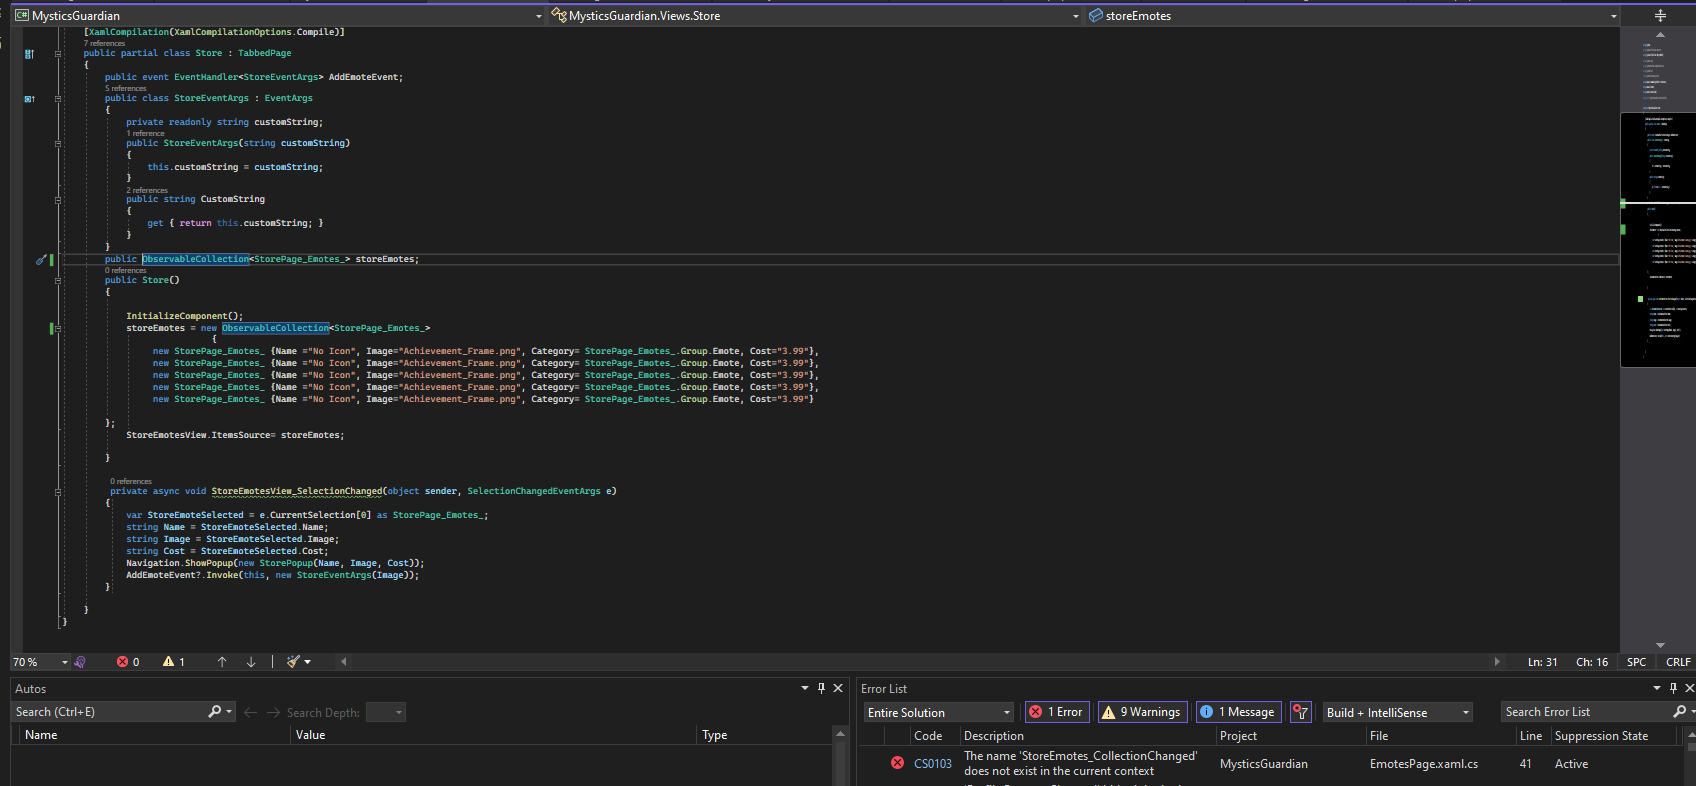Collapse the CustomString property block
This screenshot has width=1696, height=786.
(58, 200)
